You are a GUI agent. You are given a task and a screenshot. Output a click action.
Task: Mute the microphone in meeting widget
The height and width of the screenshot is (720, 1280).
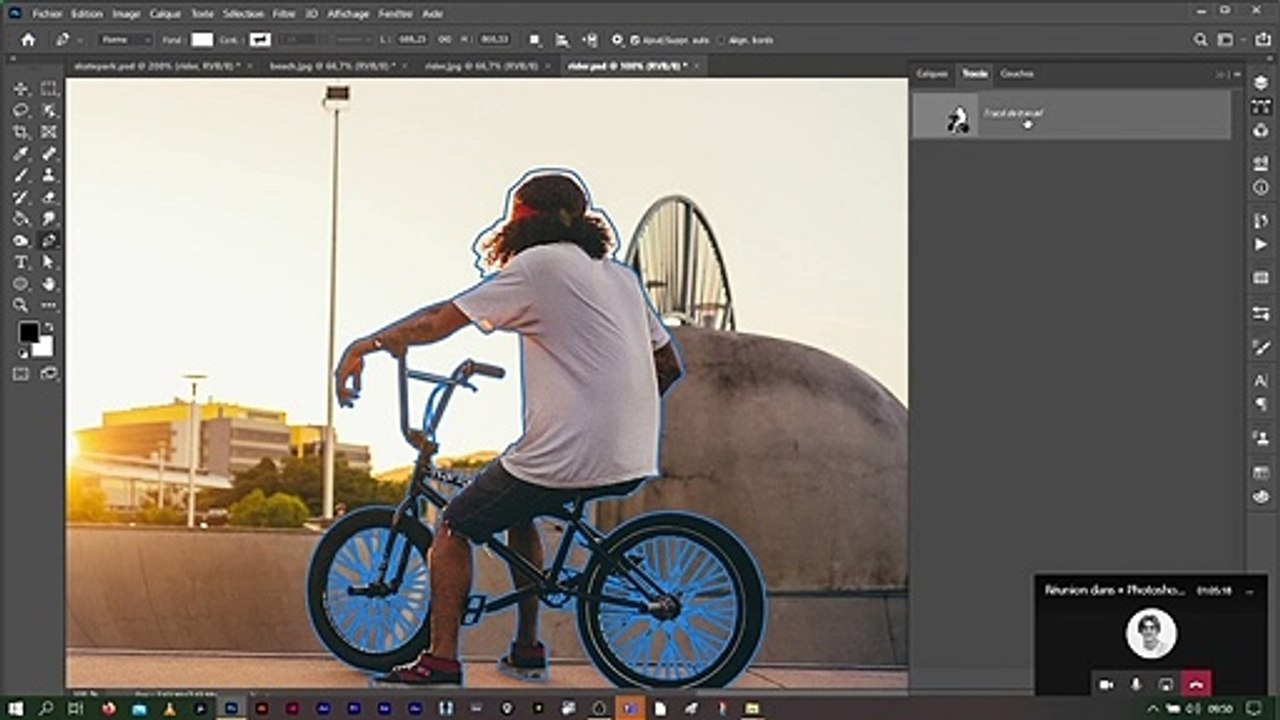tap(1136, 685)
